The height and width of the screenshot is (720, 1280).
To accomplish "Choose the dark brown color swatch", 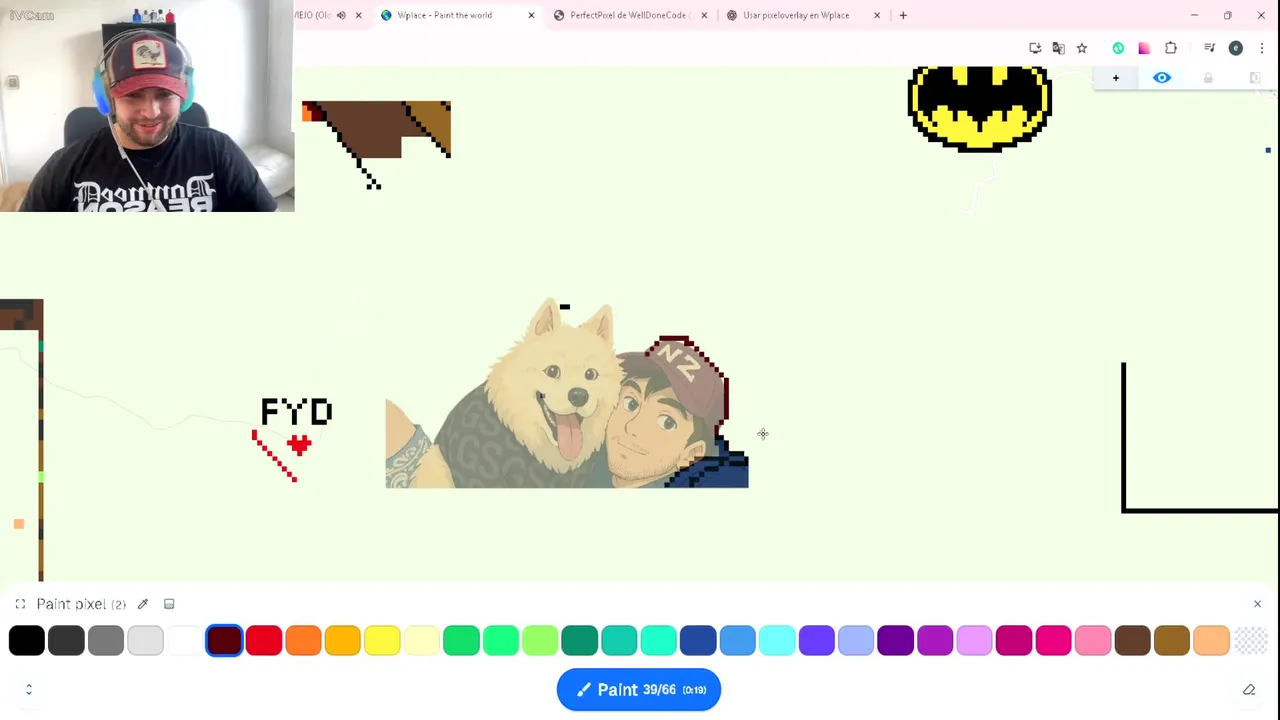I will coord(1133,640).
